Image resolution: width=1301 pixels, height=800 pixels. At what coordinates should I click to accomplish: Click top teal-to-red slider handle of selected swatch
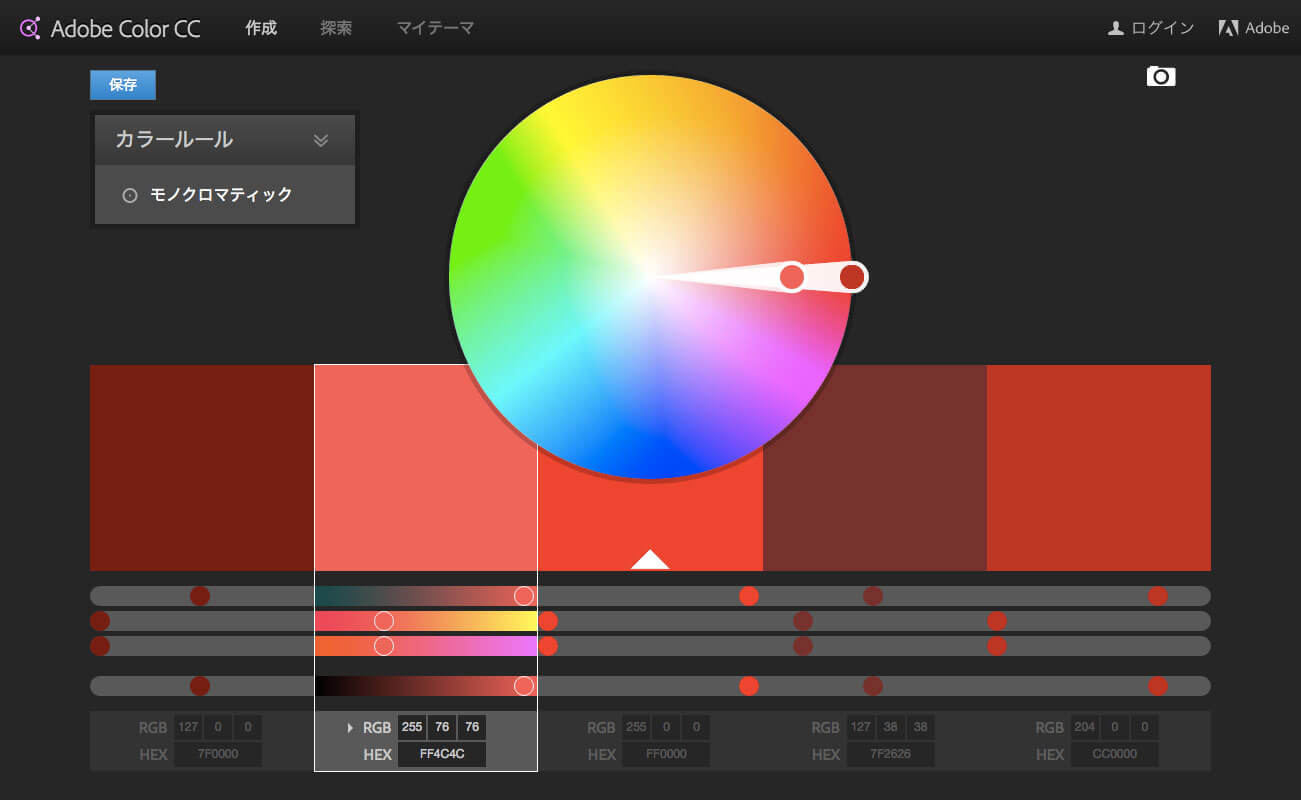(x=524, y=596)
